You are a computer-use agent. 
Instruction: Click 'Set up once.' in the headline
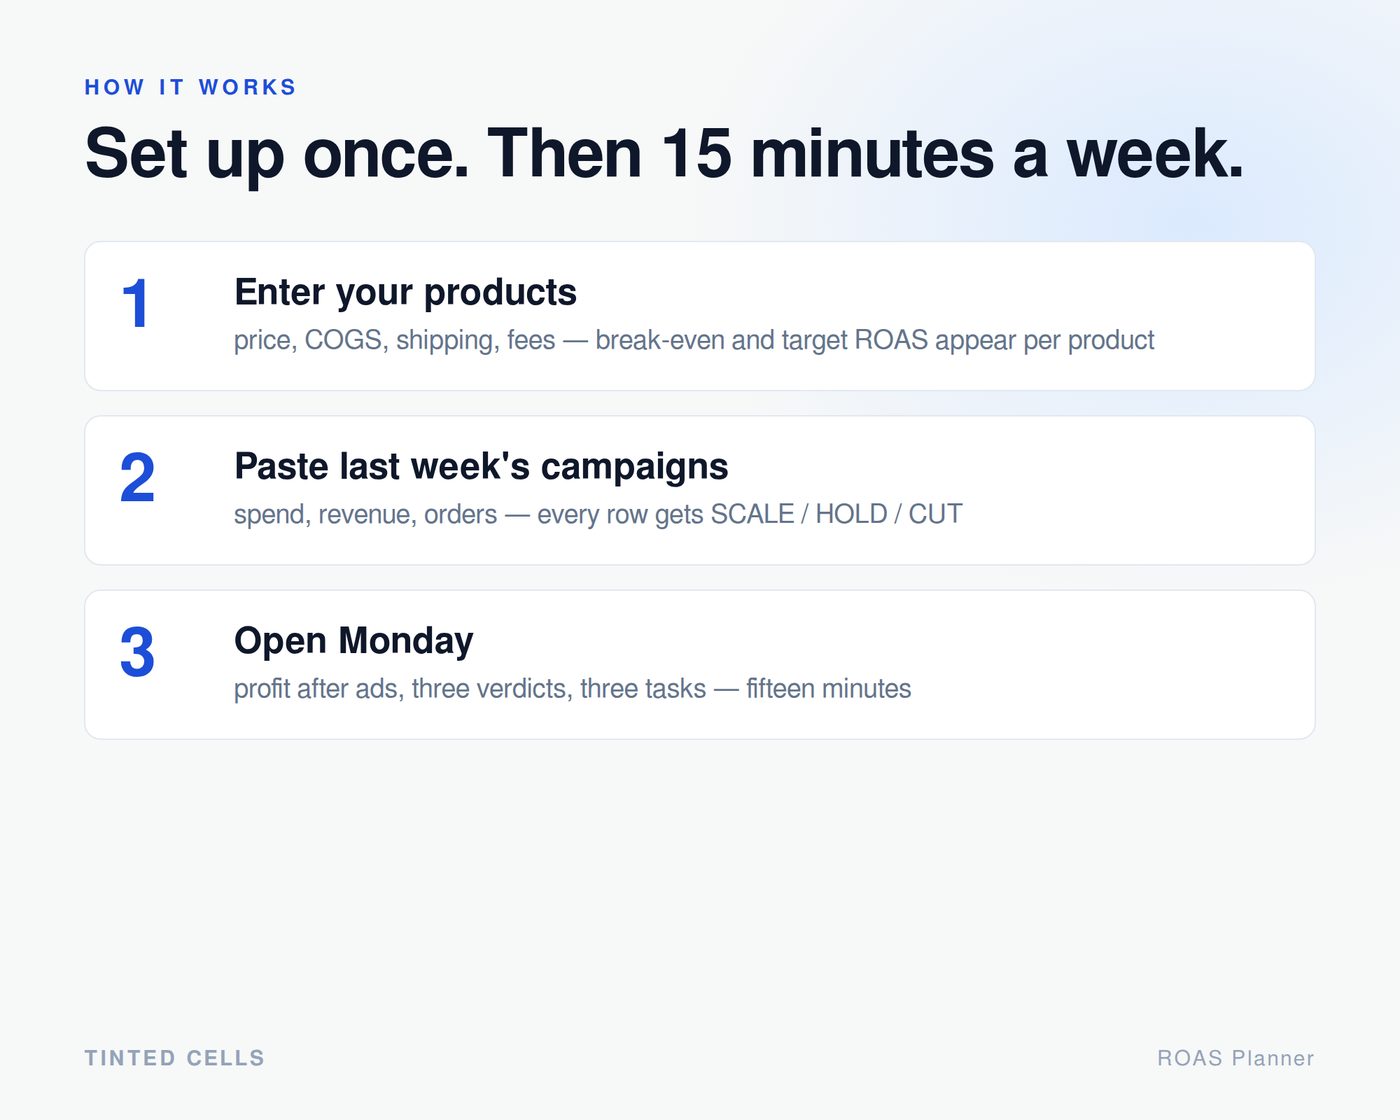click(x=277, y=154)
